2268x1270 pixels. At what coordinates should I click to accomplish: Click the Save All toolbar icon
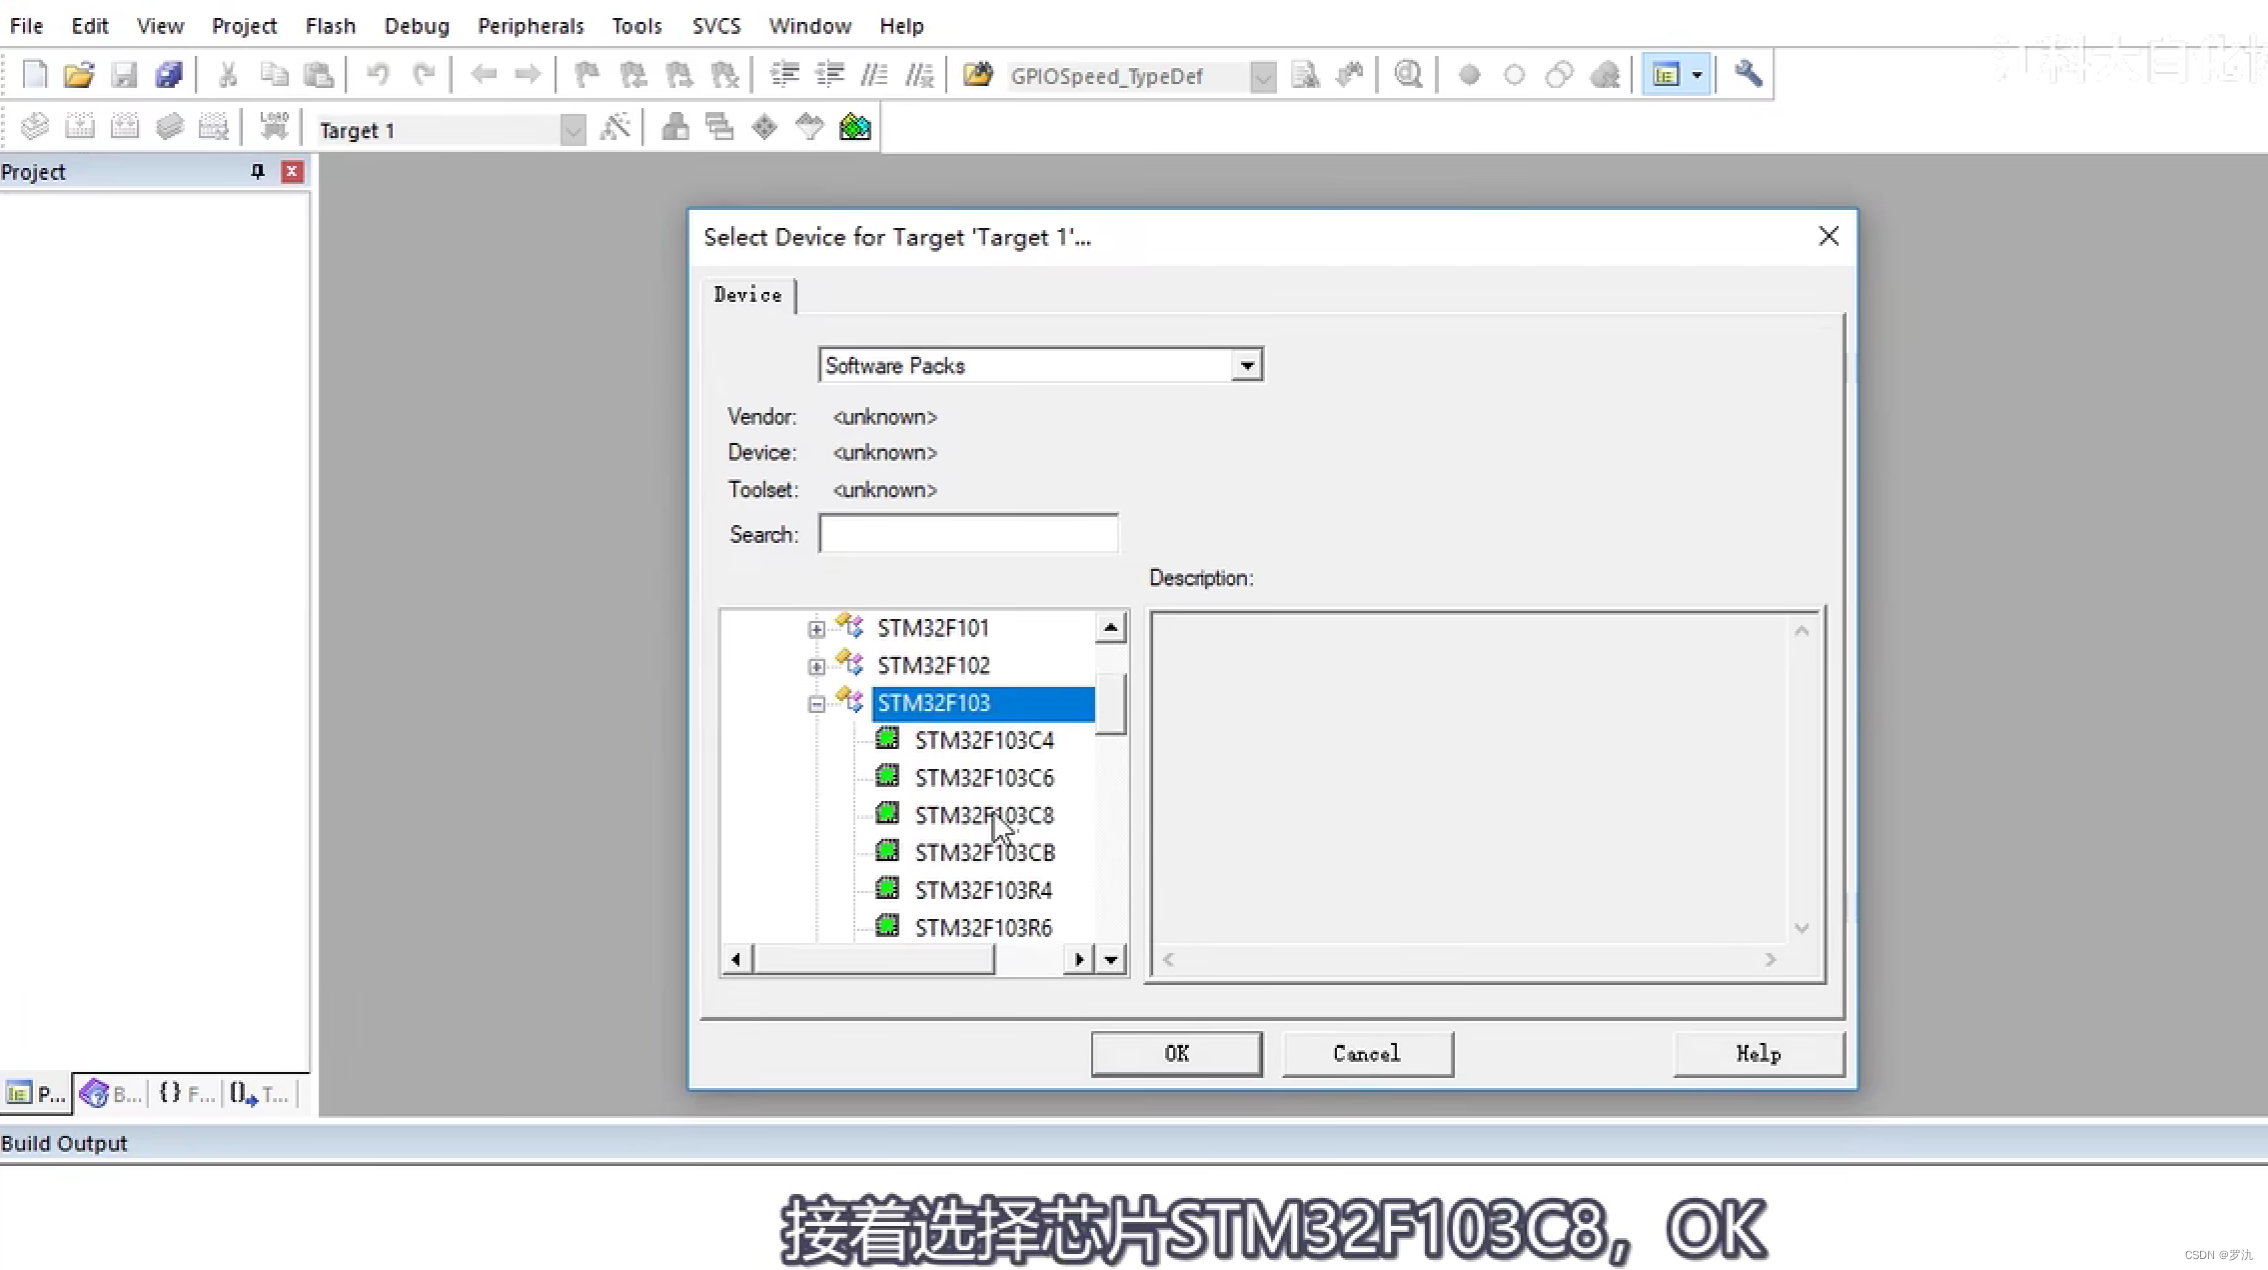pos(168,75)
